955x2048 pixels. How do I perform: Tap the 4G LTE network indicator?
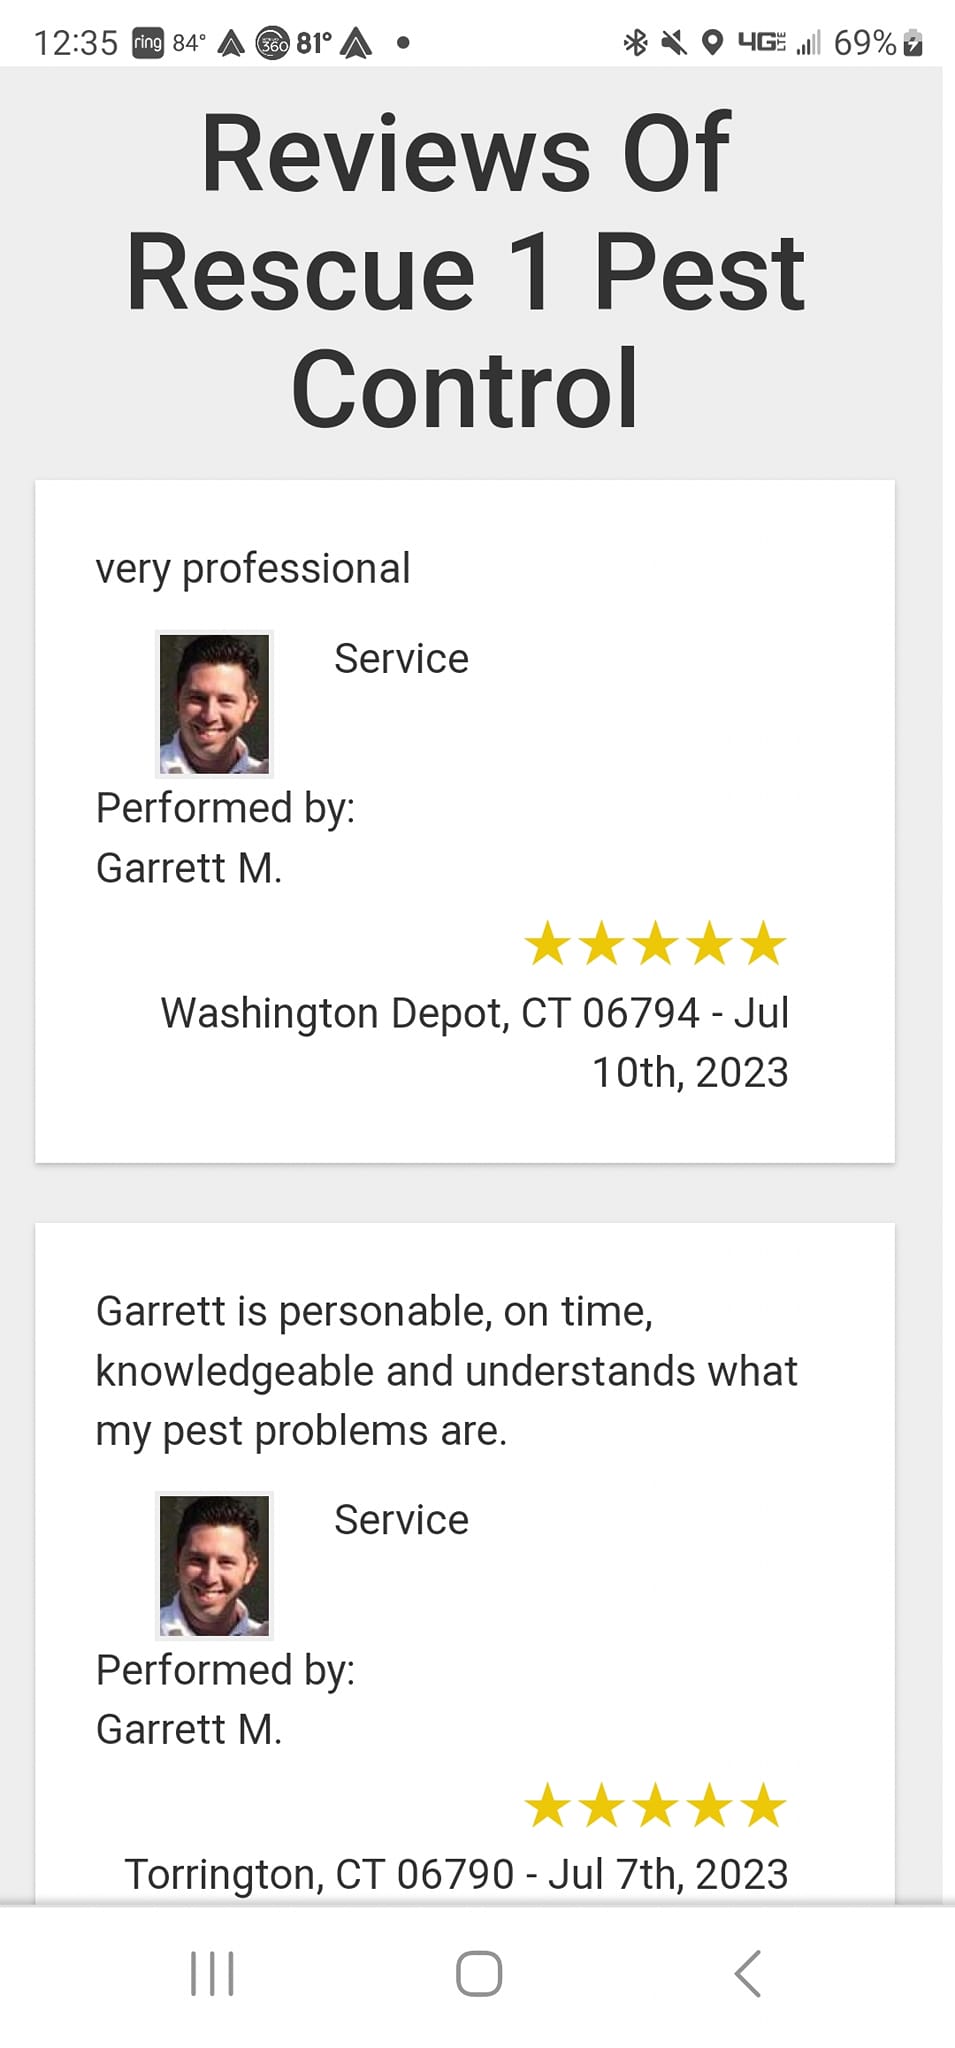(x=762, y=43)
